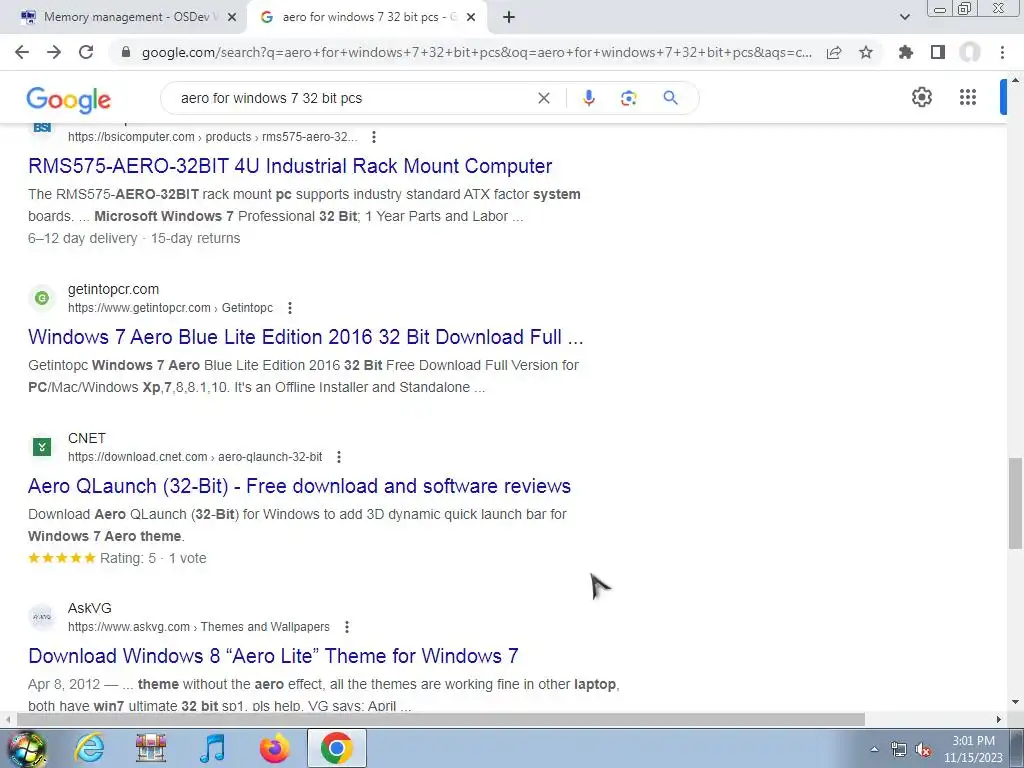1024x768 pixels.
Task: Click getintopcr.com URL breadcrumb
Action: [170, 308]
